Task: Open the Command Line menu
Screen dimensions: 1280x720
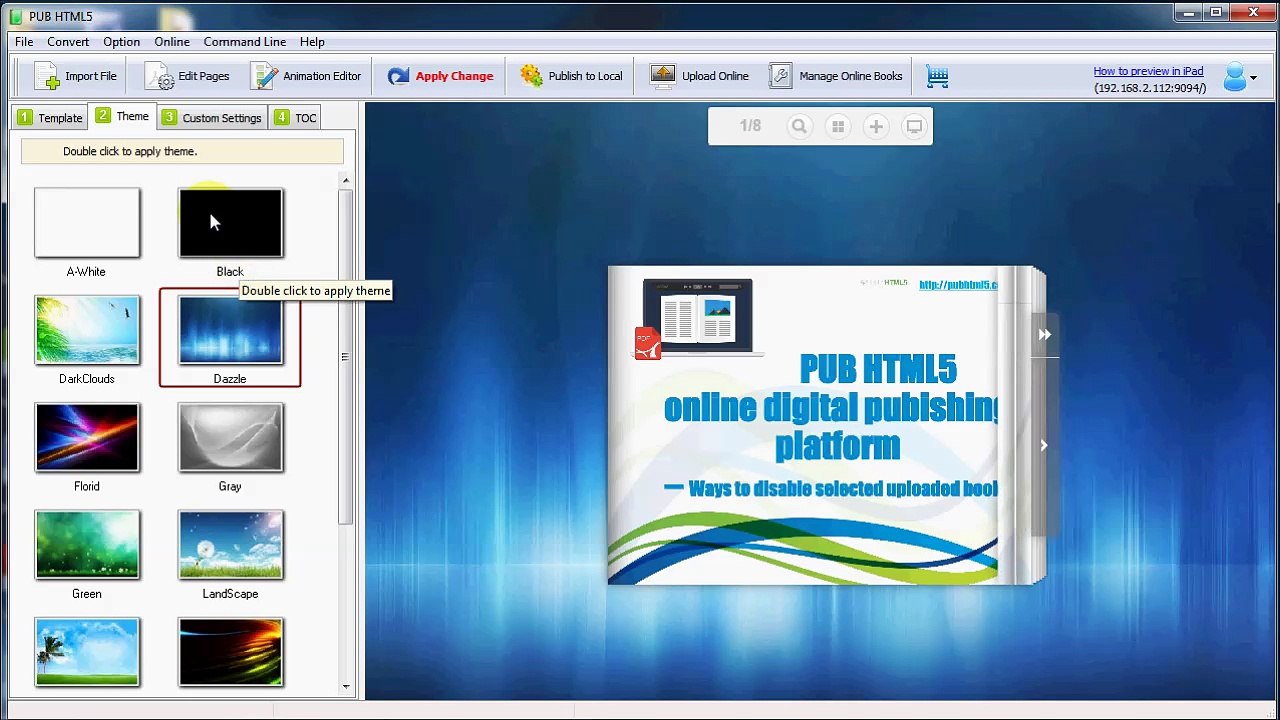Action: pyautogui.click(x=245, y=42)
